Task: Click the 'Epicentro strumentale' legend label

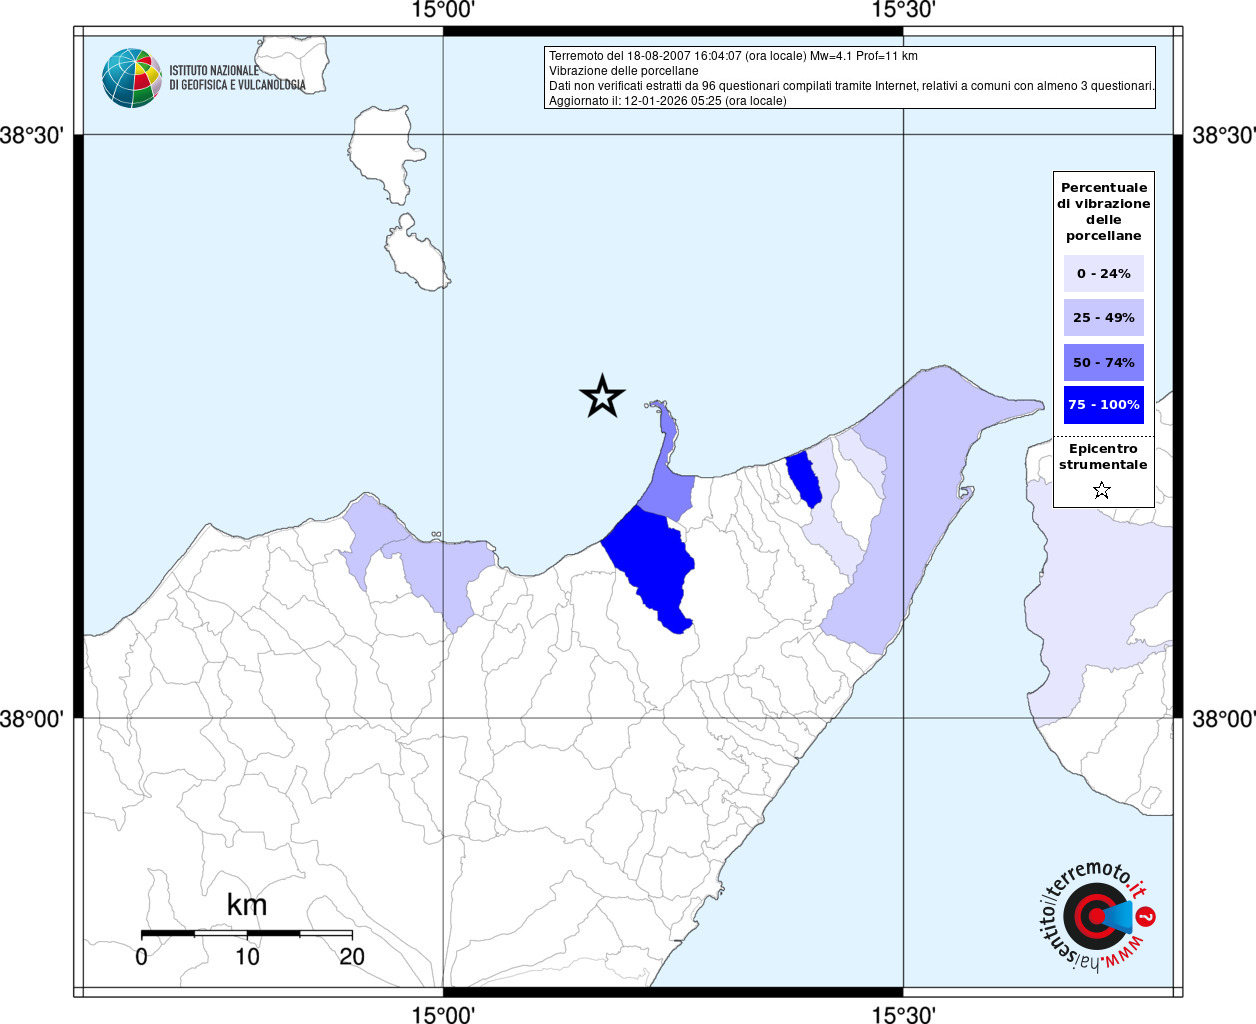Action: [x=1103, y=456]
